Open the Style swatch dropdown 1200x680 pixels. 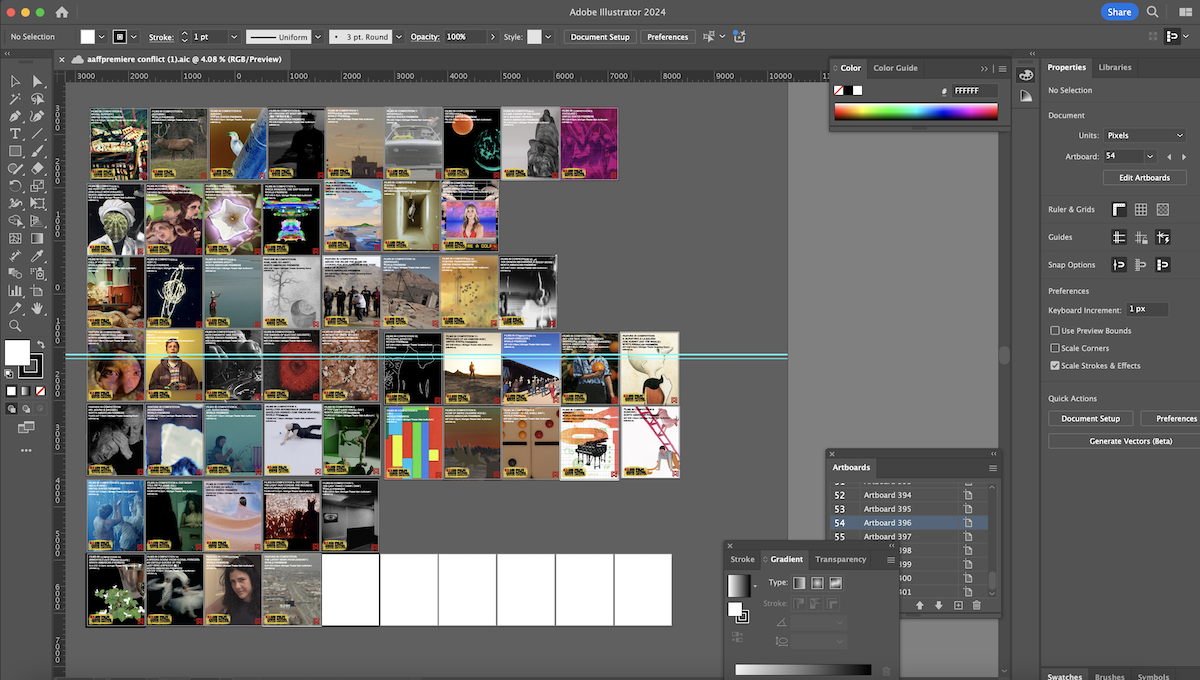click(x=548, y=37)
